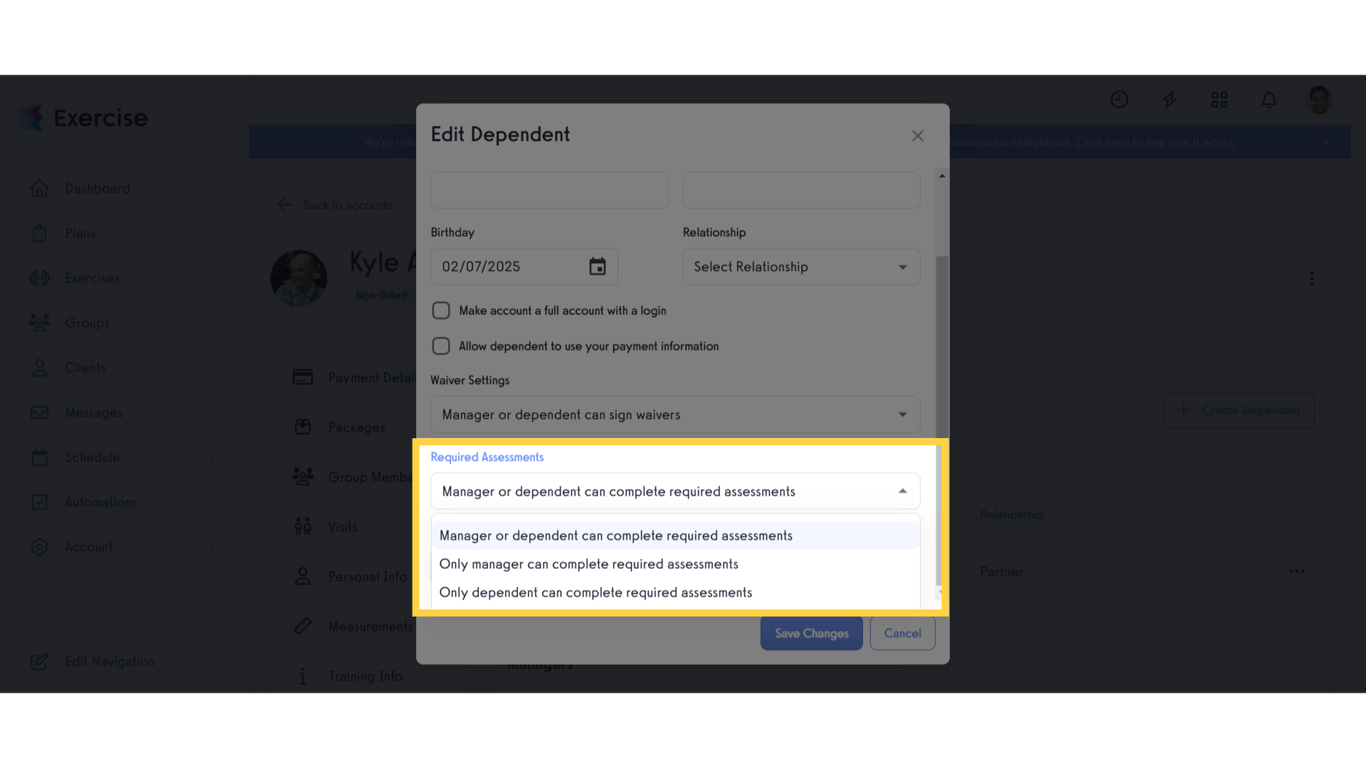Click the Save Changes button
This screenshot has height=768, width=1366.
click(x=811, y=633)
